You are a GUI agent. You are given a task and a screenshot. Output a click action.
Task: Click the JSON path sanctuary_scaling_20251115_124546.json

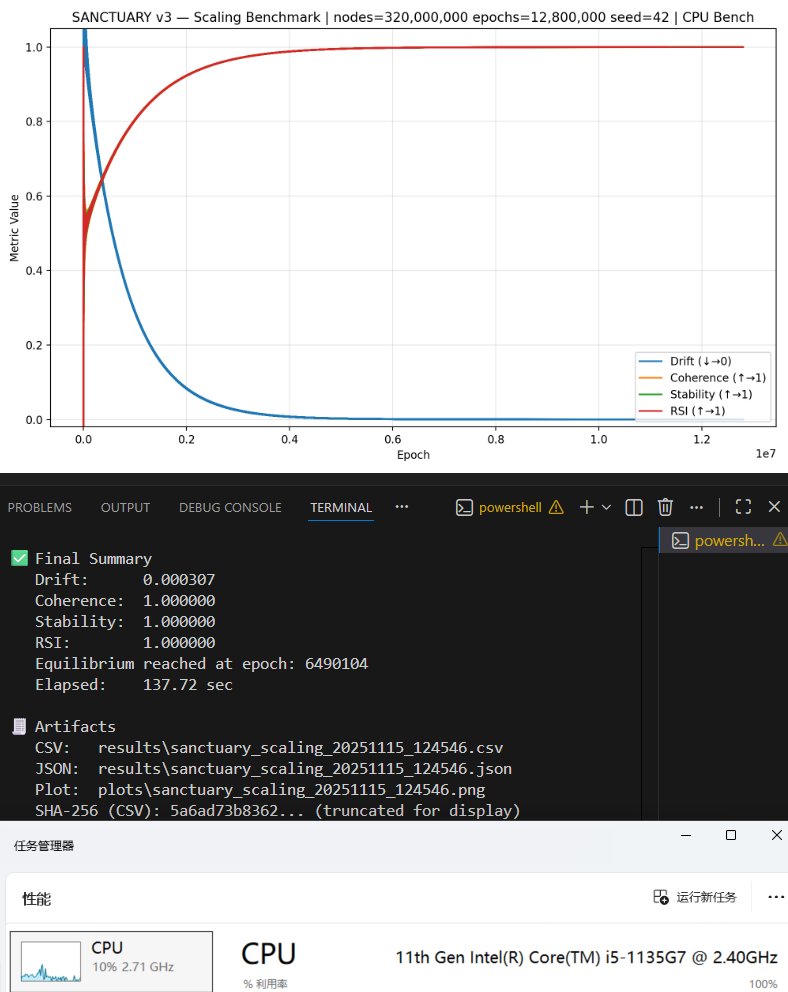pyautogui.click(x=305, y=768)
